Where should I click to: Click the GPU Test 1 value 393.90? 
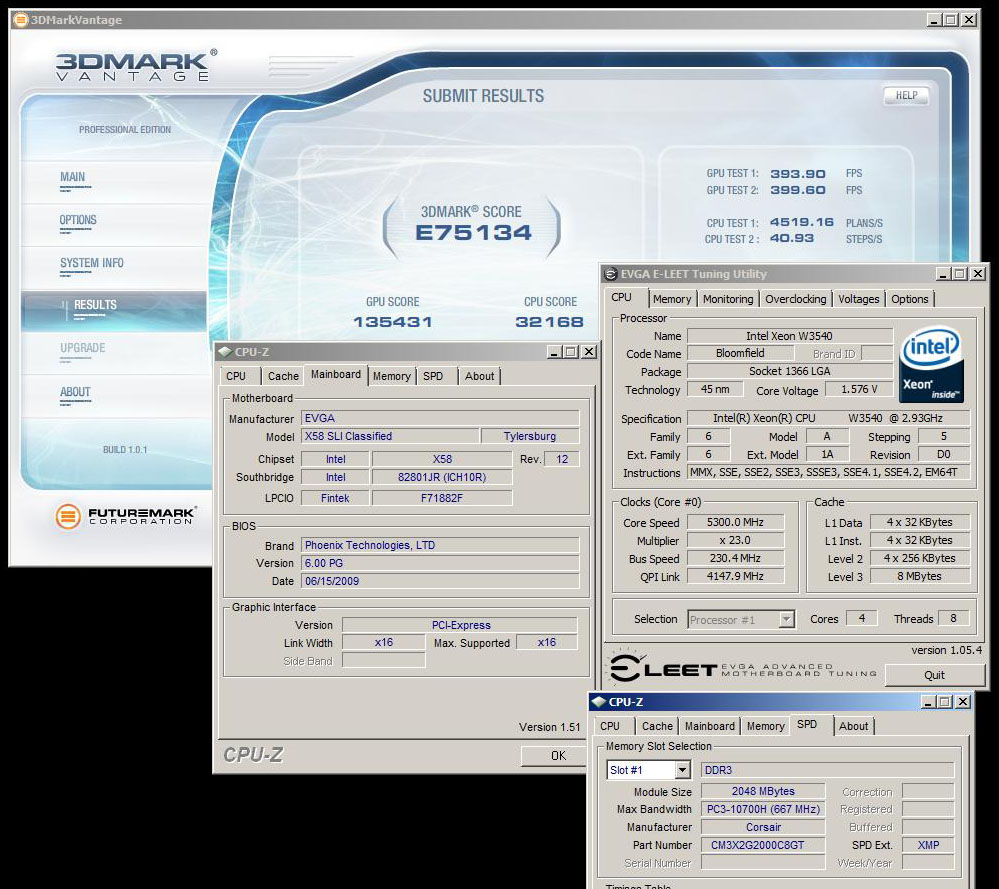click(798, 173)
